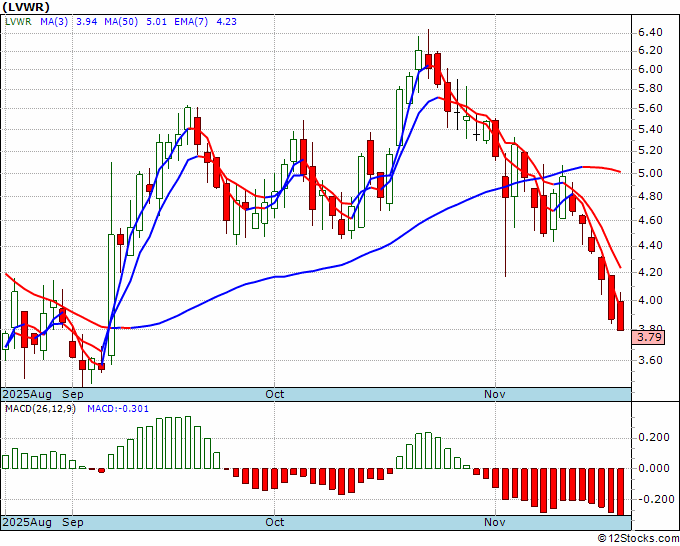The image size is (680, 546).
Task: Click the last red MACD histogram bar
Action: tap(621, 492)
